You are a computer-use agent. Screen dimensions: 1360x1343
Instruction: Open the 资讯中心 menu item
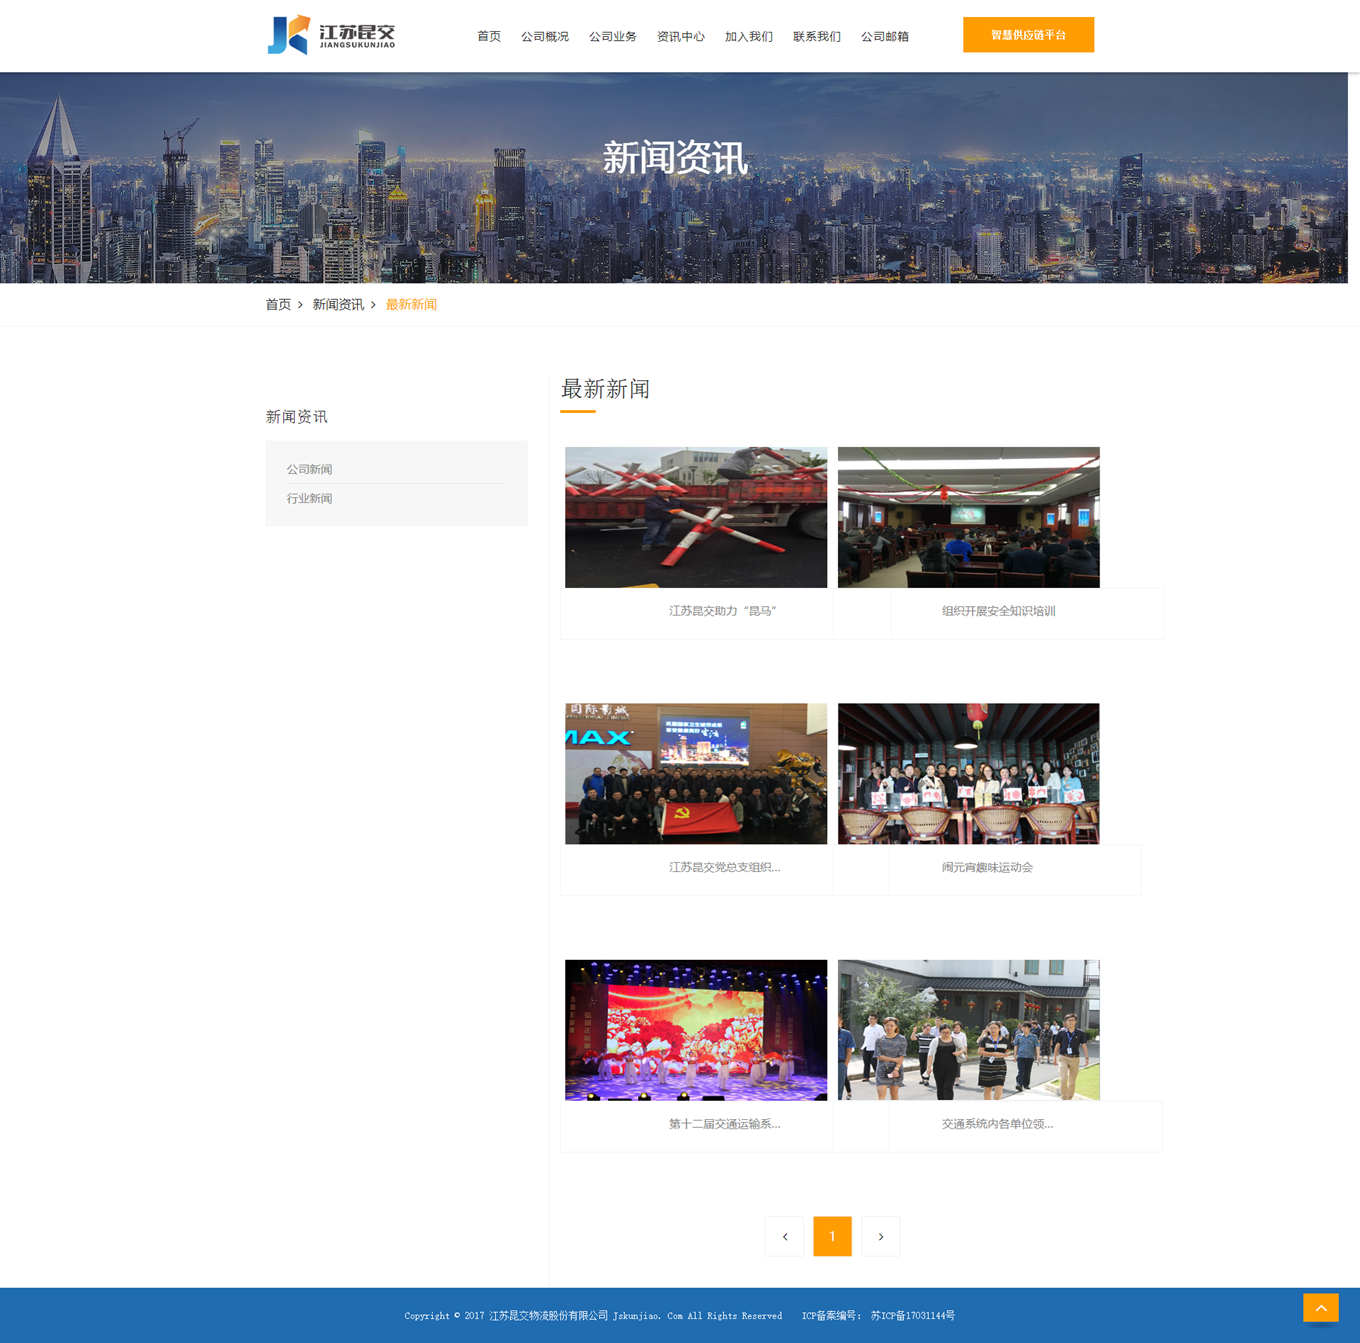[x=680, y=37]
